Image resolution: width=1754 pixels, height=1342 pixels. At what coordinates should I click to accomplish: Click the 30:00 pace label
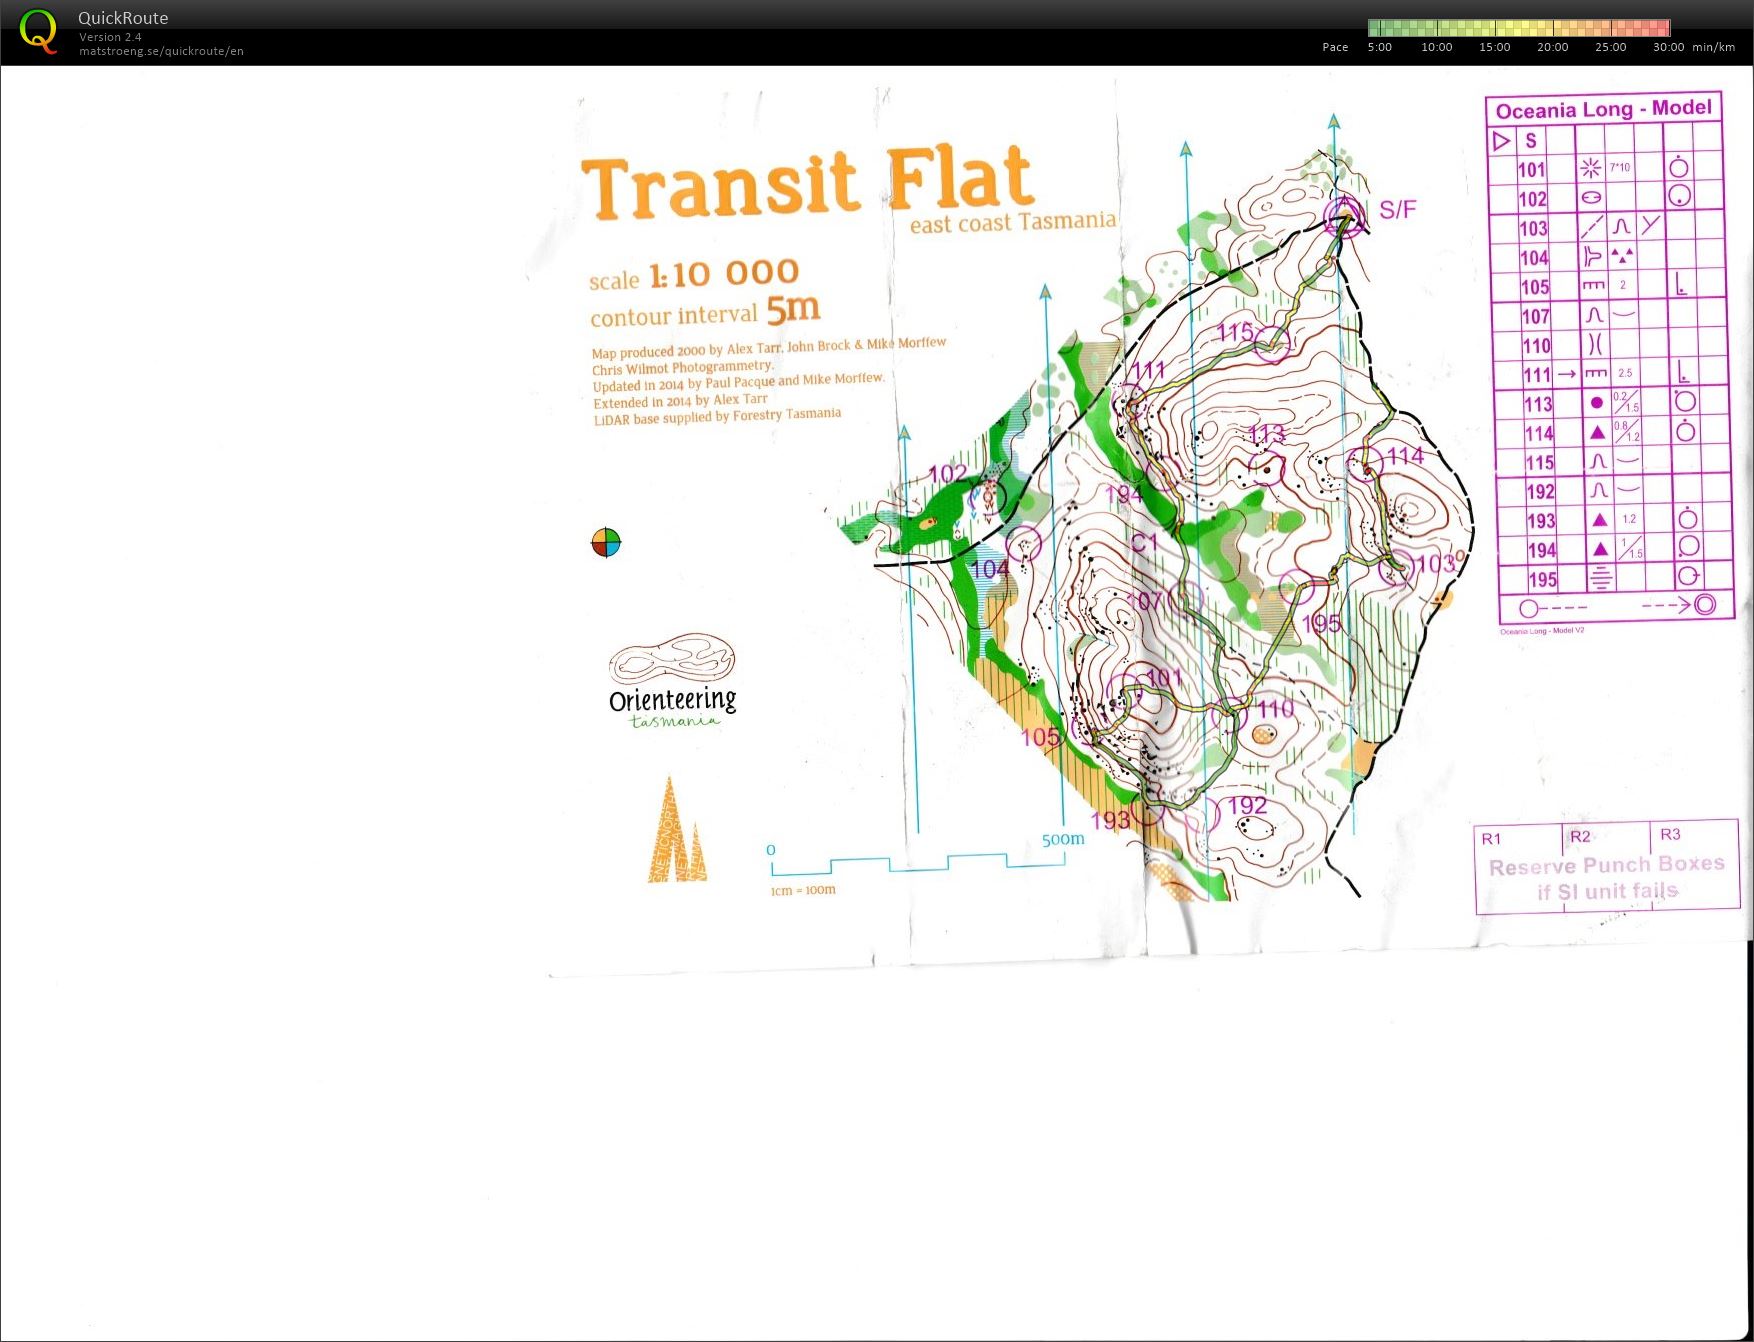pyautogui.click(x=1668, y=47)
